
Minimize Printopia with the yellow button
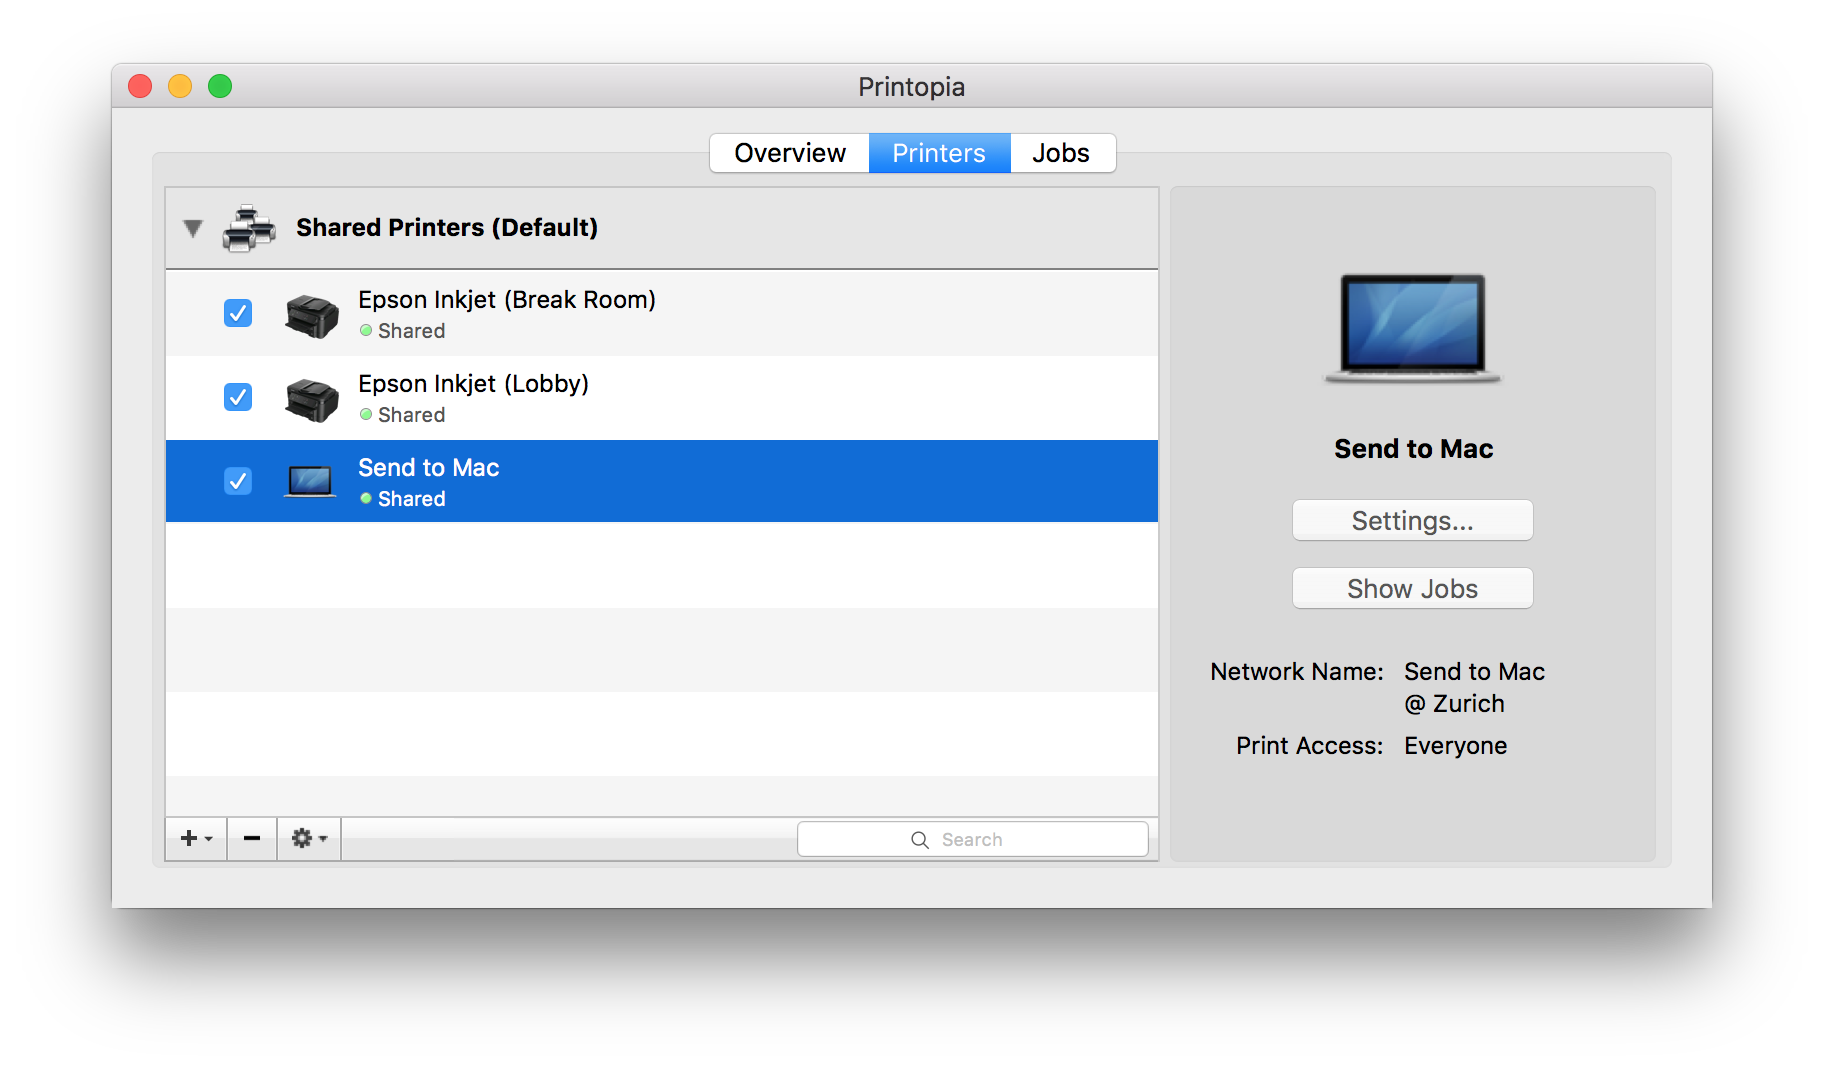180,87
